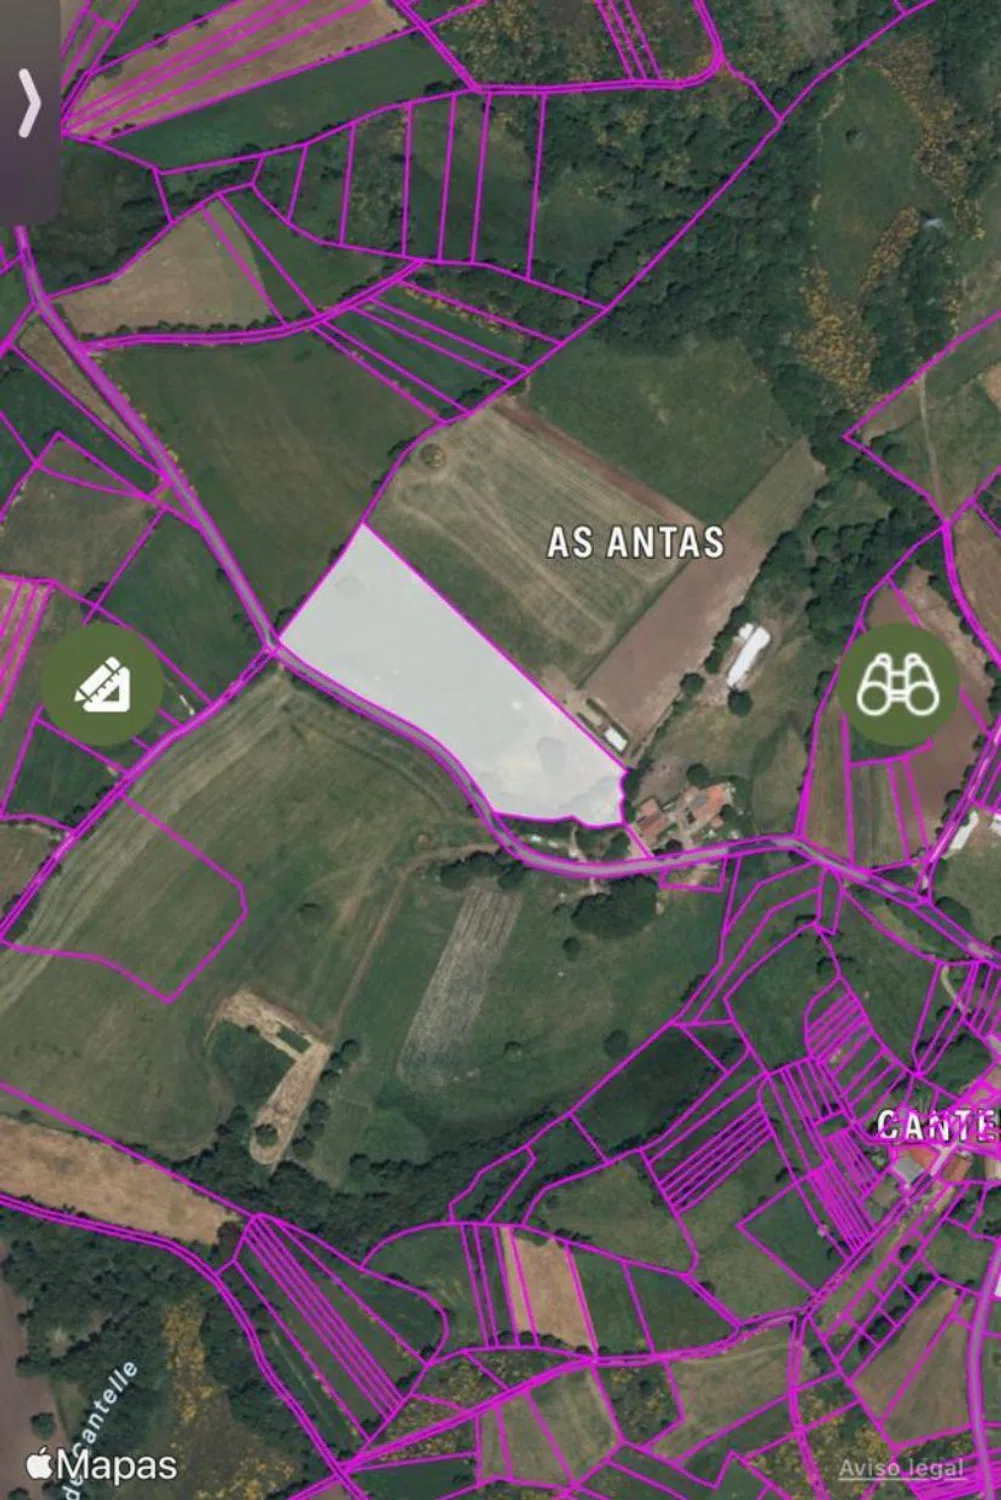Screen dimensions: 1001x1500
Task: Tap the Apple Mapas logo
Action: pyautogui.click(x=102, y=1466)
